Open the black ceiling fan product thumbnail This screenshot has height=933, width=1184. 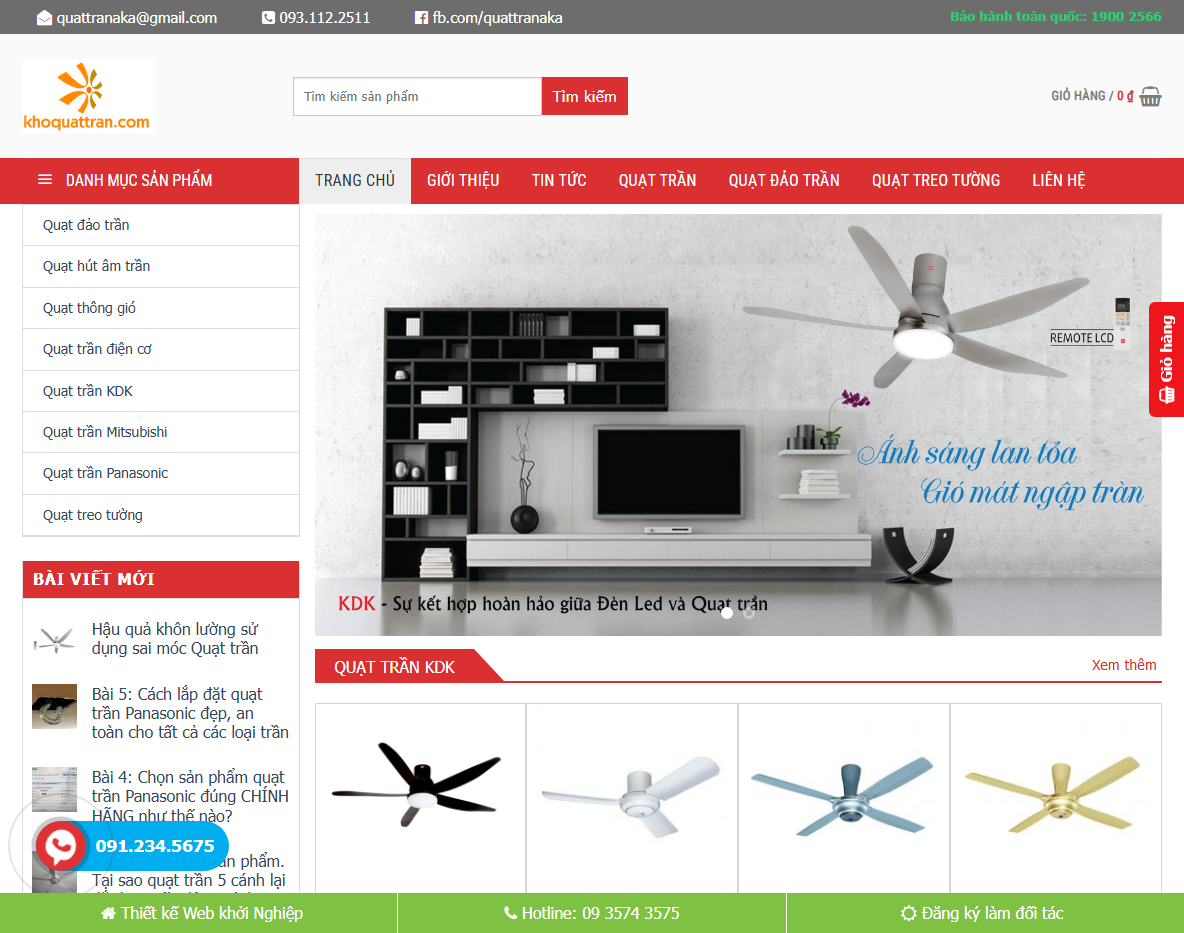[420, 797]
